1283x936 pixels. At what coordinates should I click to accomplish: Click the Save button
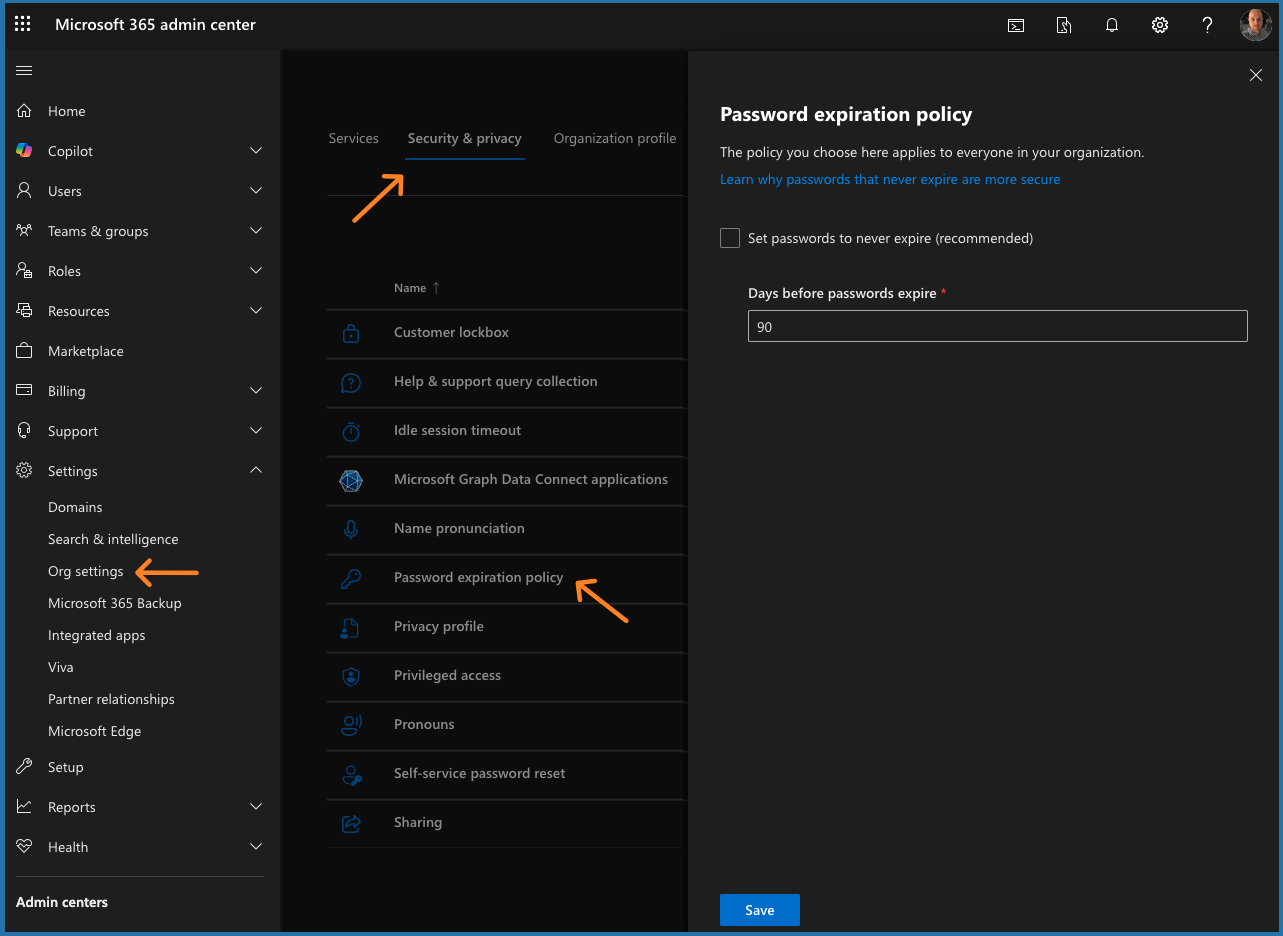pyautogui.click(x=760, y=910)
